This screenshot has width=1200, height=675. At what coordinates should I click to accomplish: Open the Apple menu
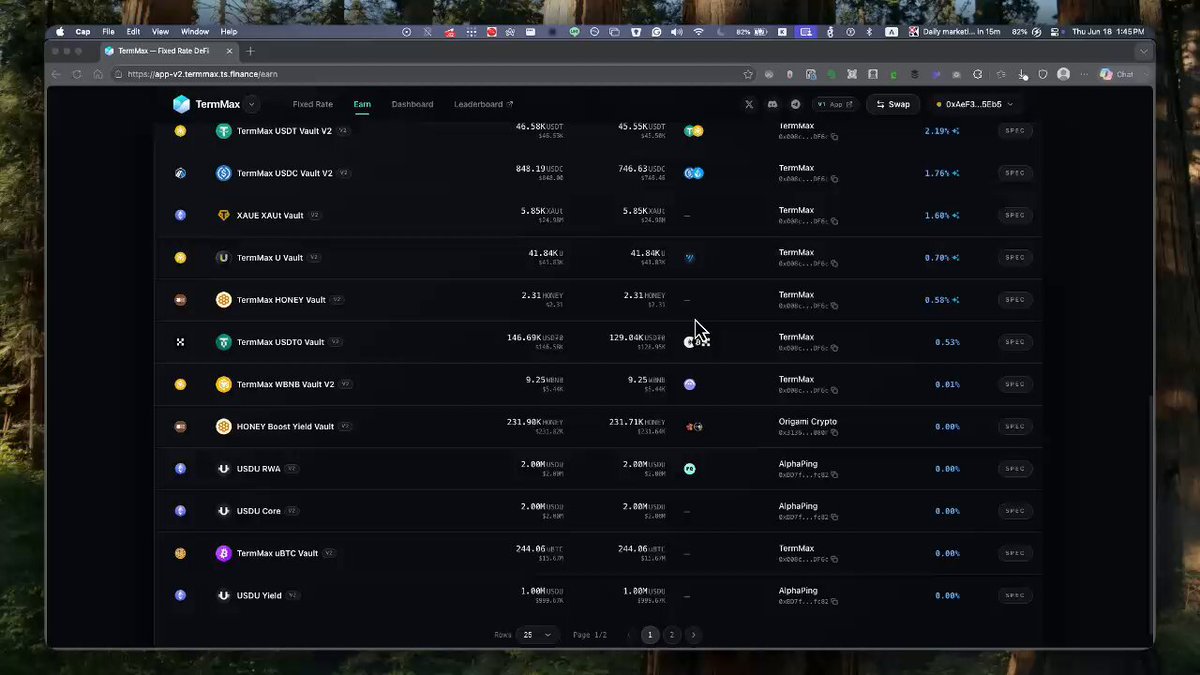[60, 32]
